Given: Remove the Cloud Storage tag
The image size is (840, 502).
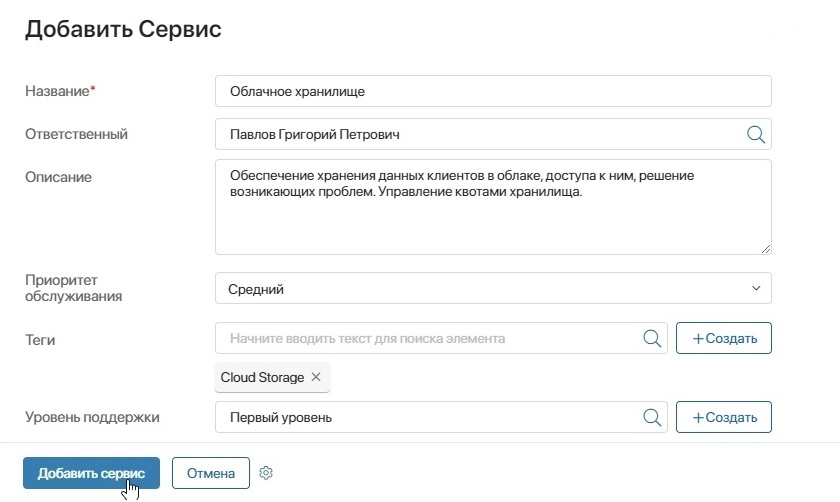Looking at the screenshot, I should 316,377.
